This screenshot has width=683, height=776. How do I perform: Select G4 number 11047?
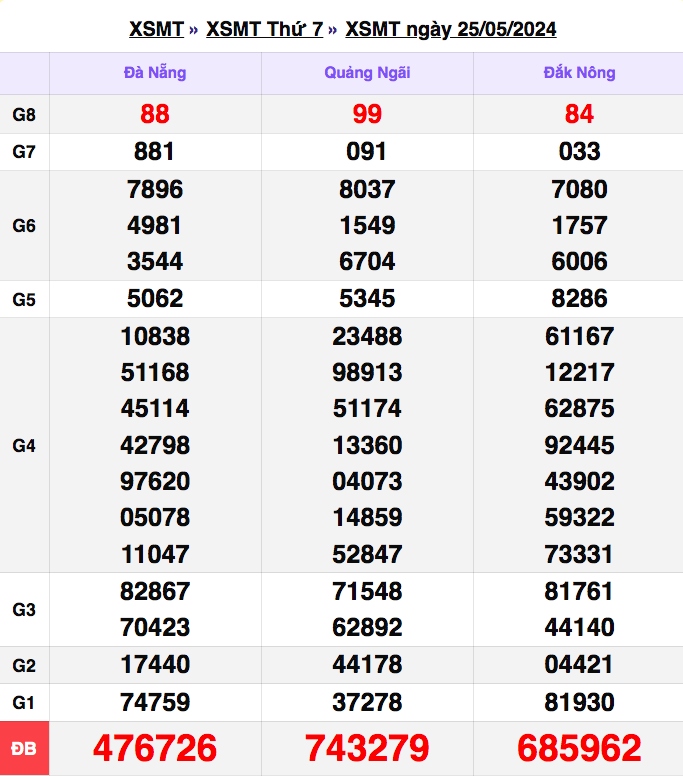pos(155,554)
